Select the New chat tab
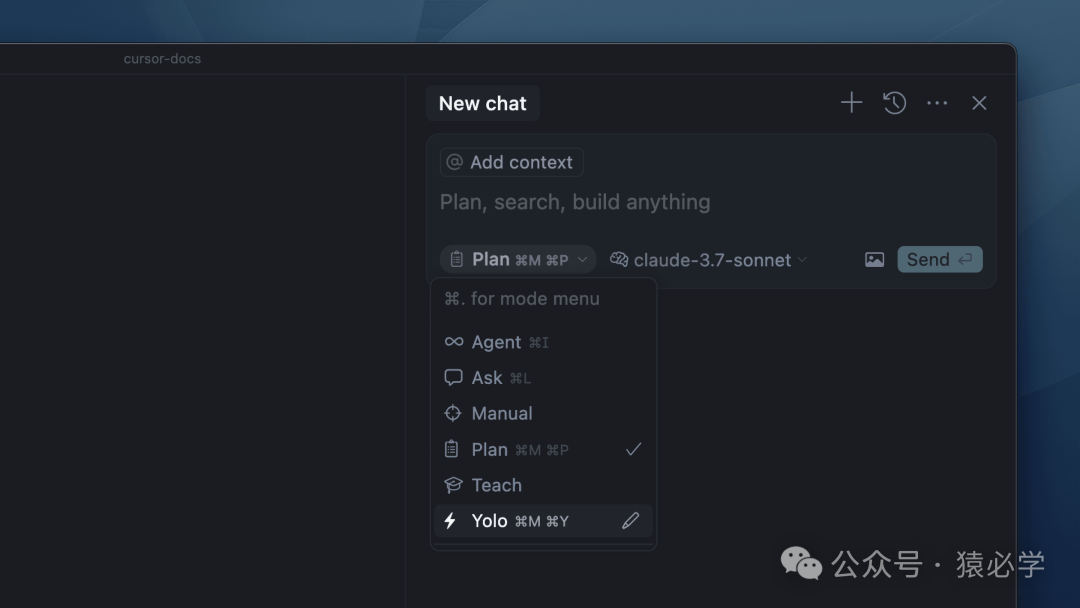The height and width of the screenshot is (608, 1080). 482,103
